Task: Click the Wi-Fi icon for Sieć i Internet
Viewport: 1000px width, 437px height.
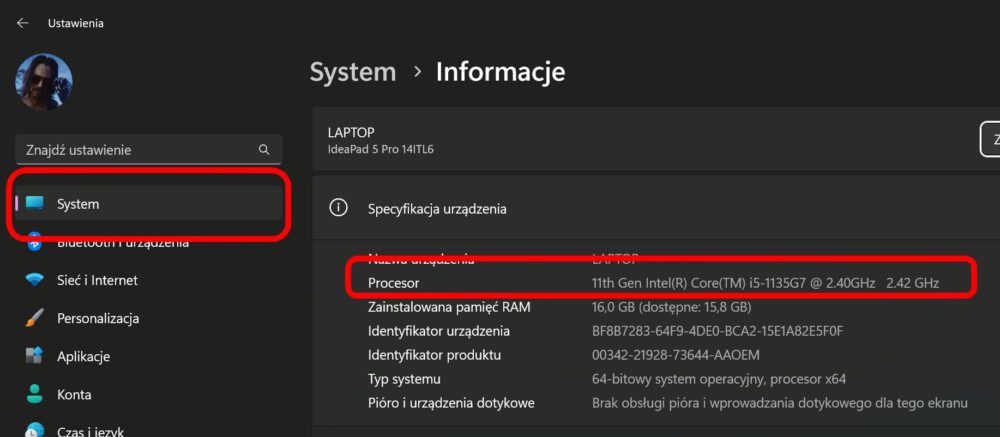Action: pos(34,280)
